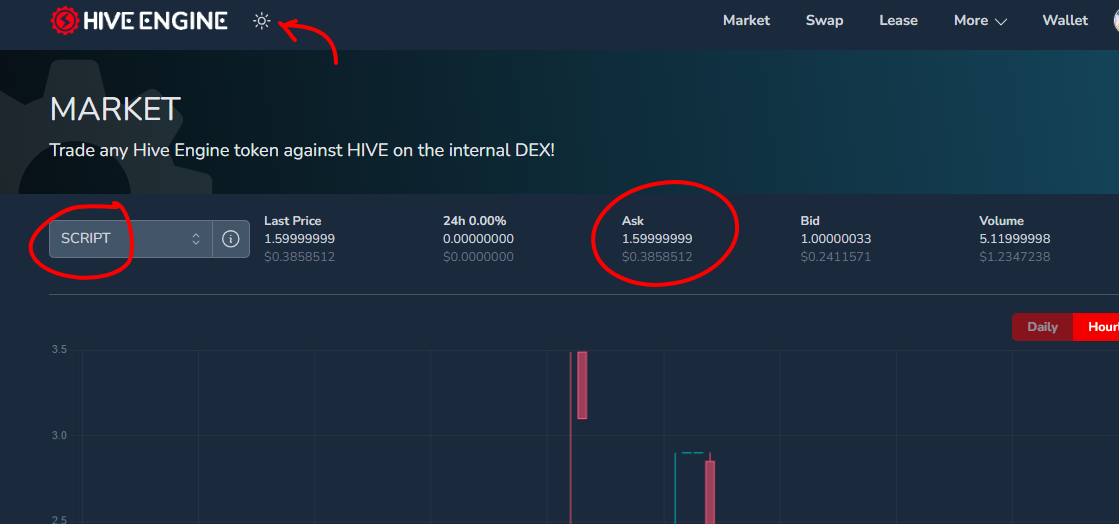
Task: Select Volume dollar value $1.2347238
Action: pos(1015,256)
